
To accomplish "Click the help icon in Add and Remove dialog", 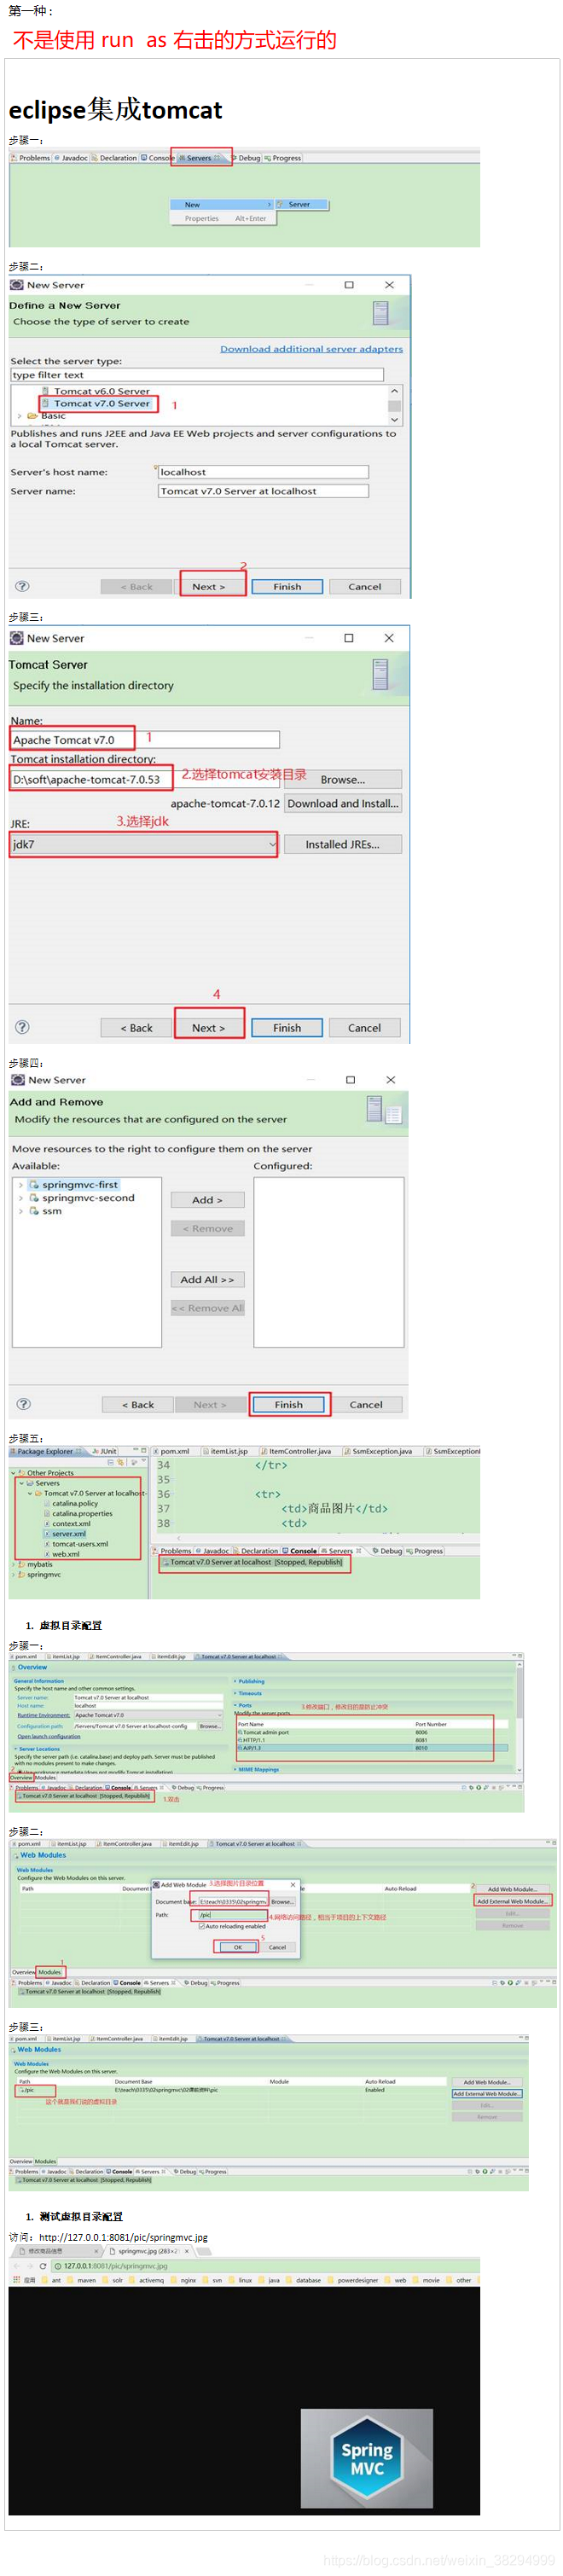I will pos(24,1403).
